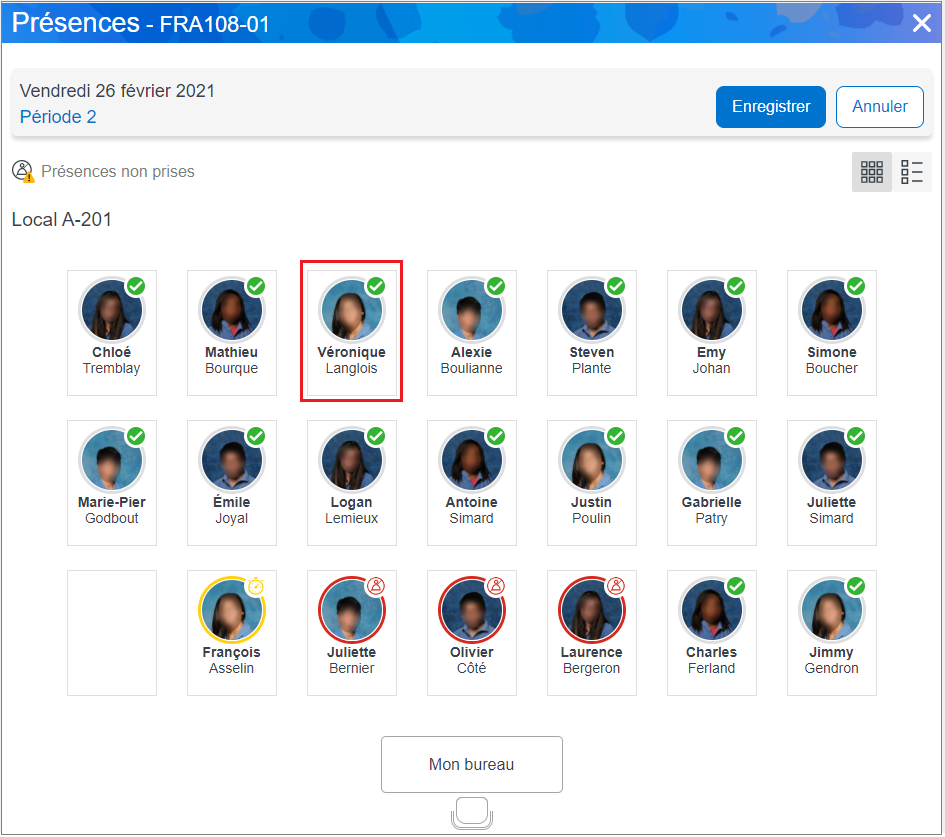Click the chair icon below Mon bureau
The width and height of the screenshot is (945, 837).
pyautogui.click(x=471, y=812)
